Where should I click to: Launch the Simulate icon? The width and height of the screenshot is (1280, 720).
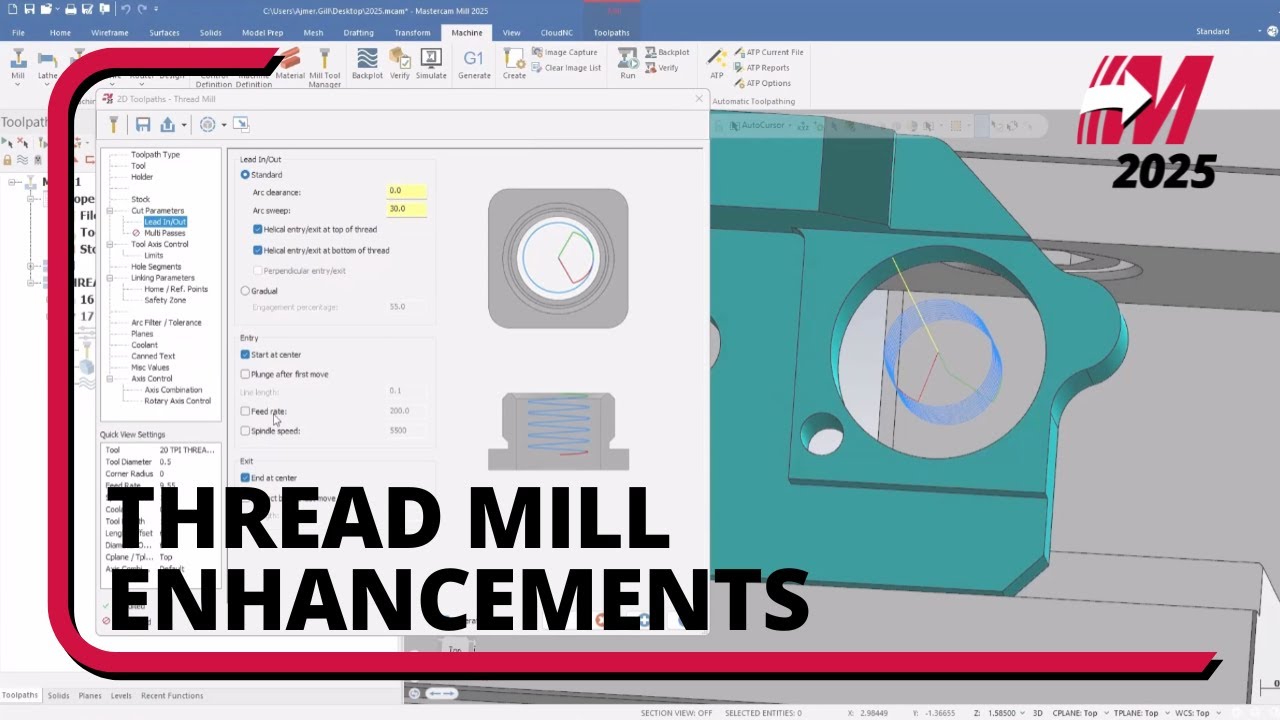[x=431, y=64]
